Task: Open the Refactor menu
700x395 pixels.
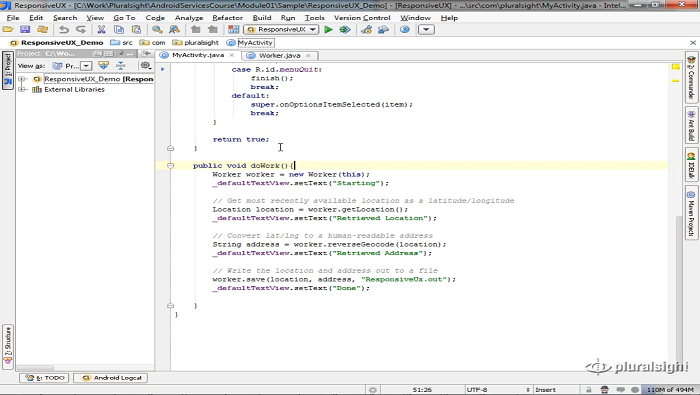Action: pyautogui.click(x=227, y=18)
